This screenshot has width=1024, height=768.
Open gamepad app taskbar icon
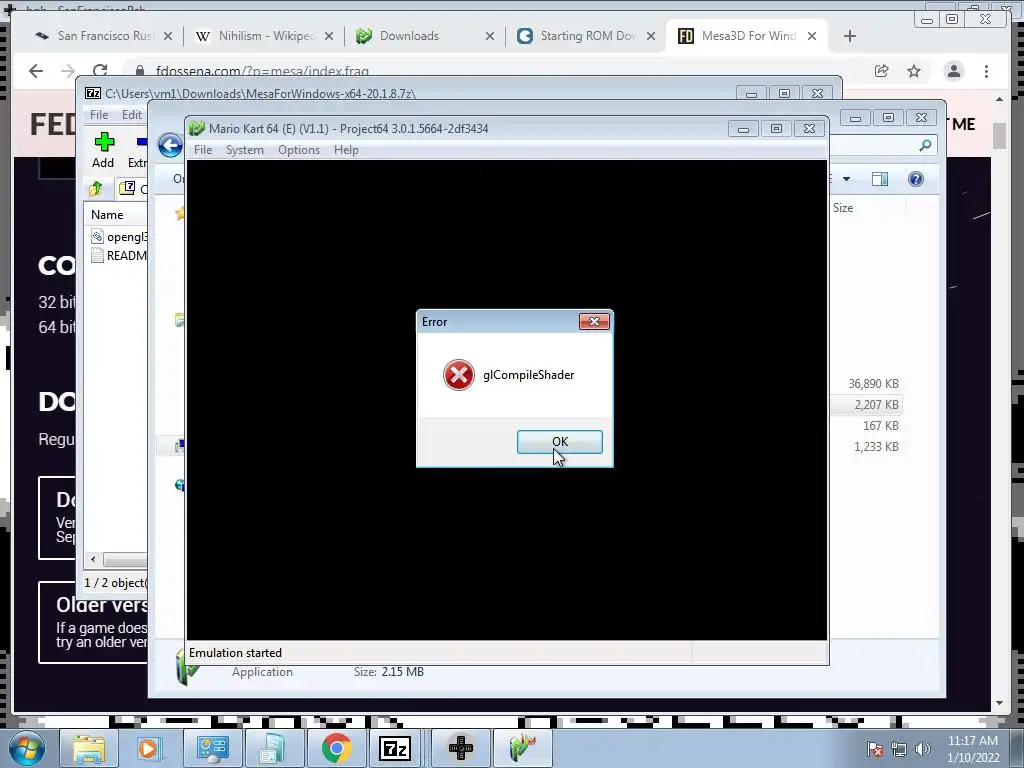[461, 749]
